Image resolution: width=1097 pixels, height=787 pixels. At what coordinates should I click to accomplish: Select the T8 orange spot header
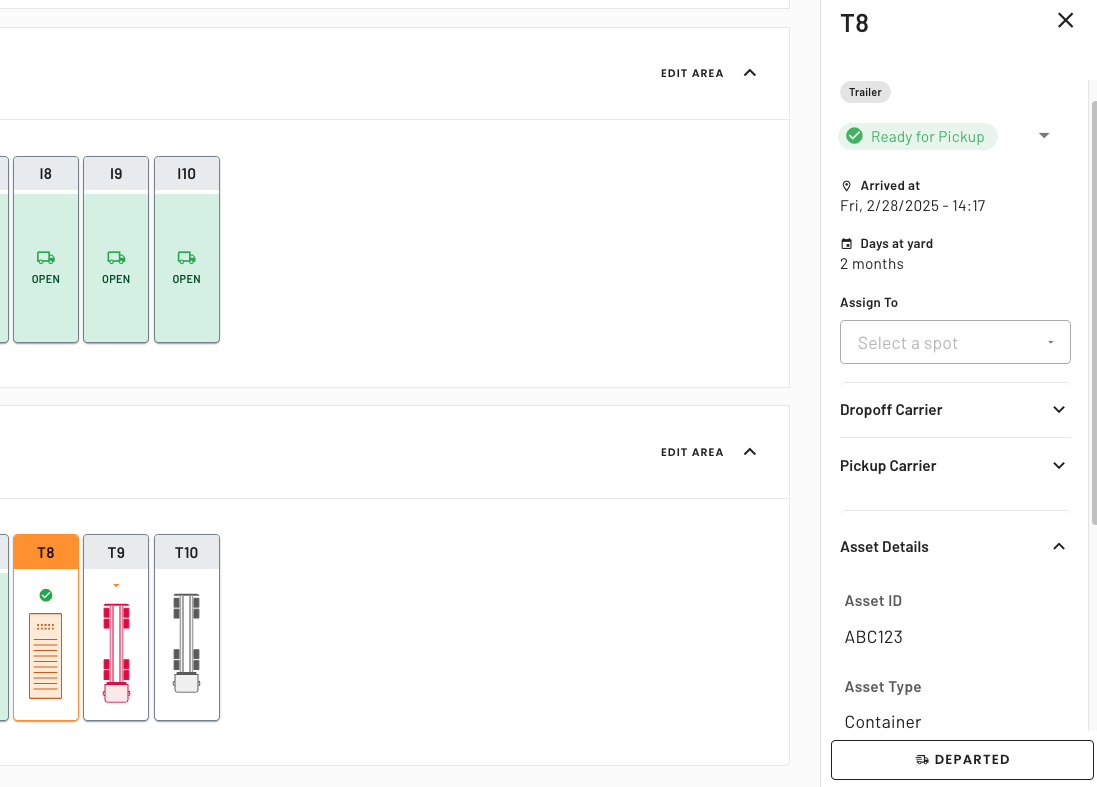(x=45, y=553)
